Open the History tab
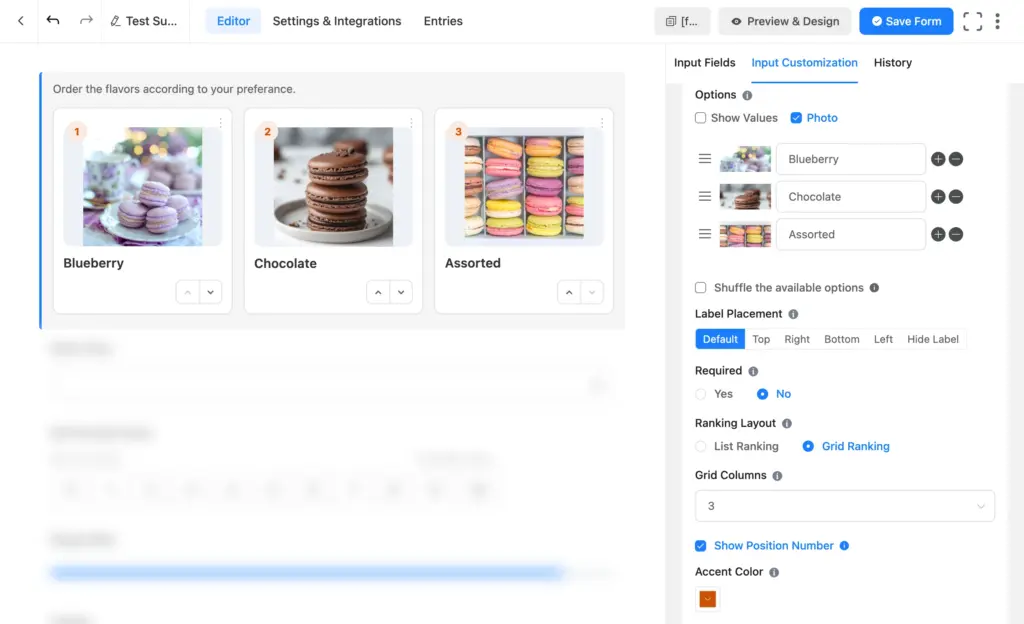 click(893, 63)
